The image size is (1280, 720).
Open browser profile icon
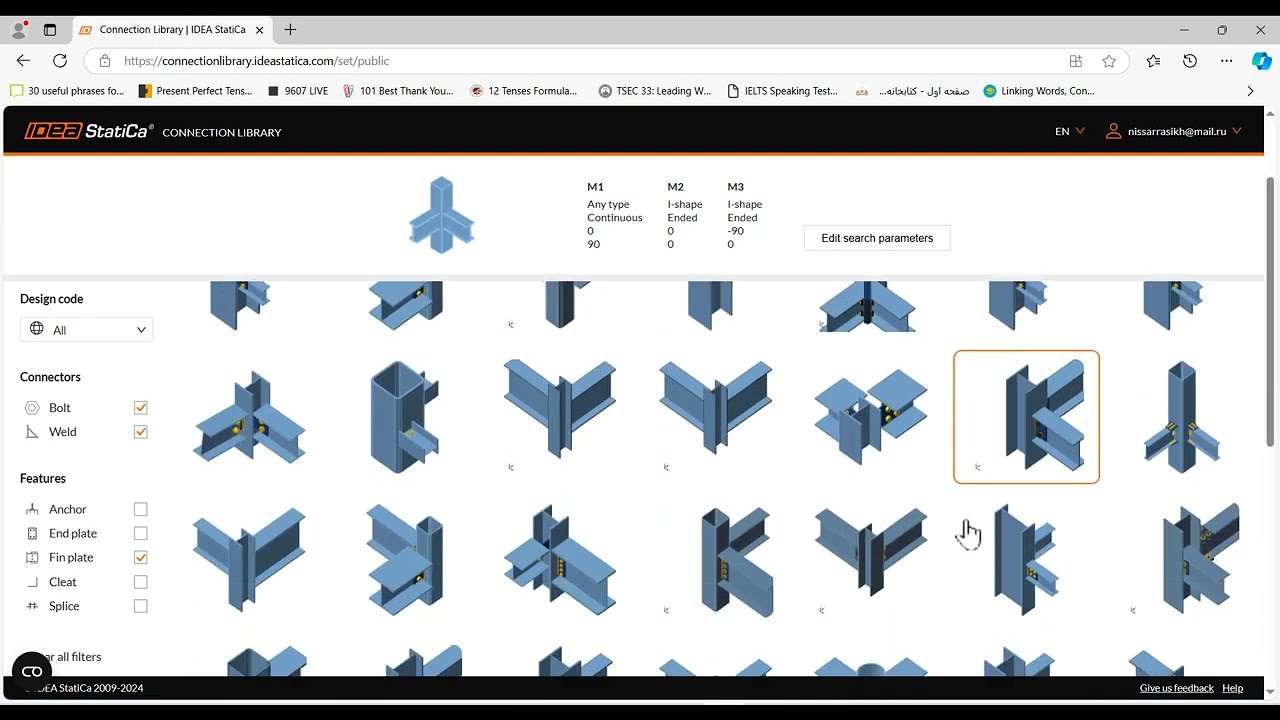pos(18,30)
